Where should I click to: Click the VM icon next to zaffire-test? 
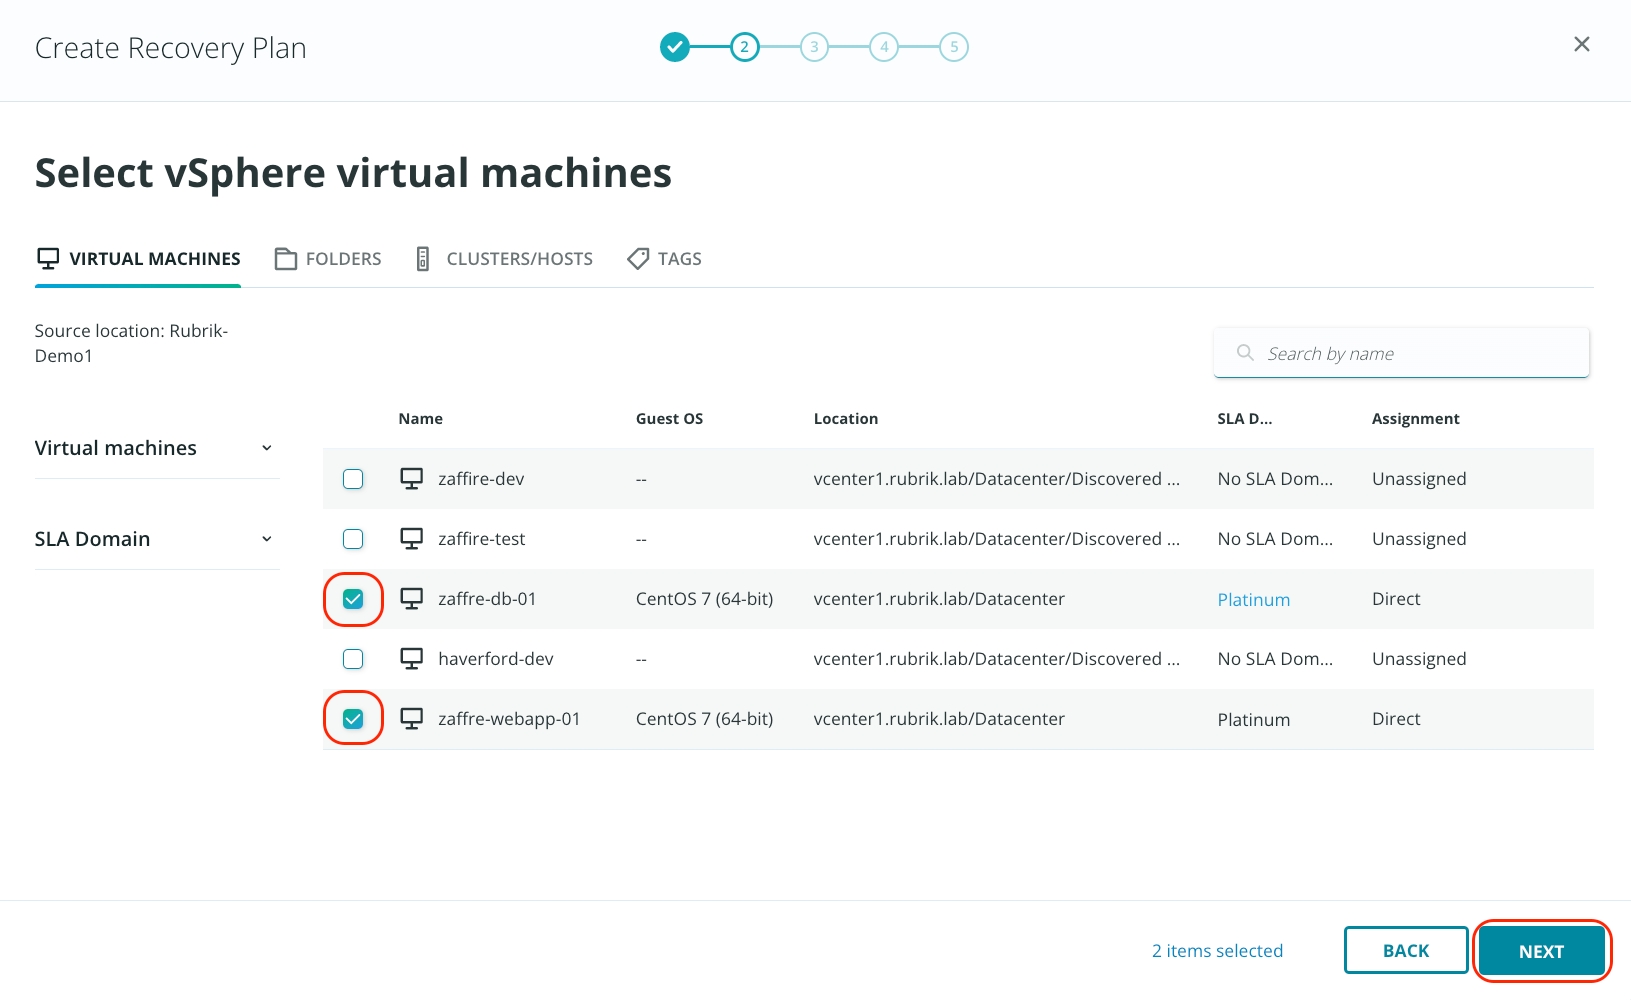pos(411,539)
